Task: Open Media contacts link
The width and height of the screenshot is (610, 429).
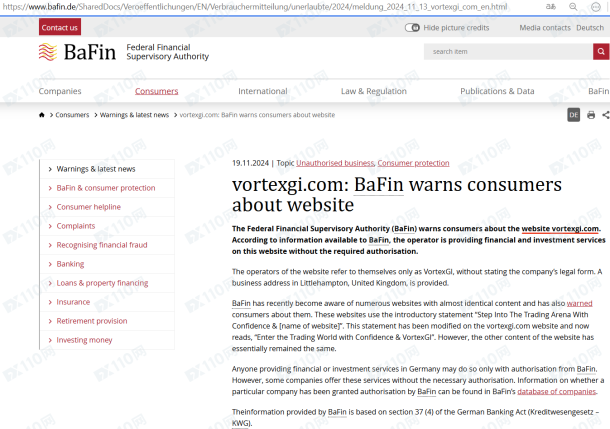Action: click(x=545, y=28)
